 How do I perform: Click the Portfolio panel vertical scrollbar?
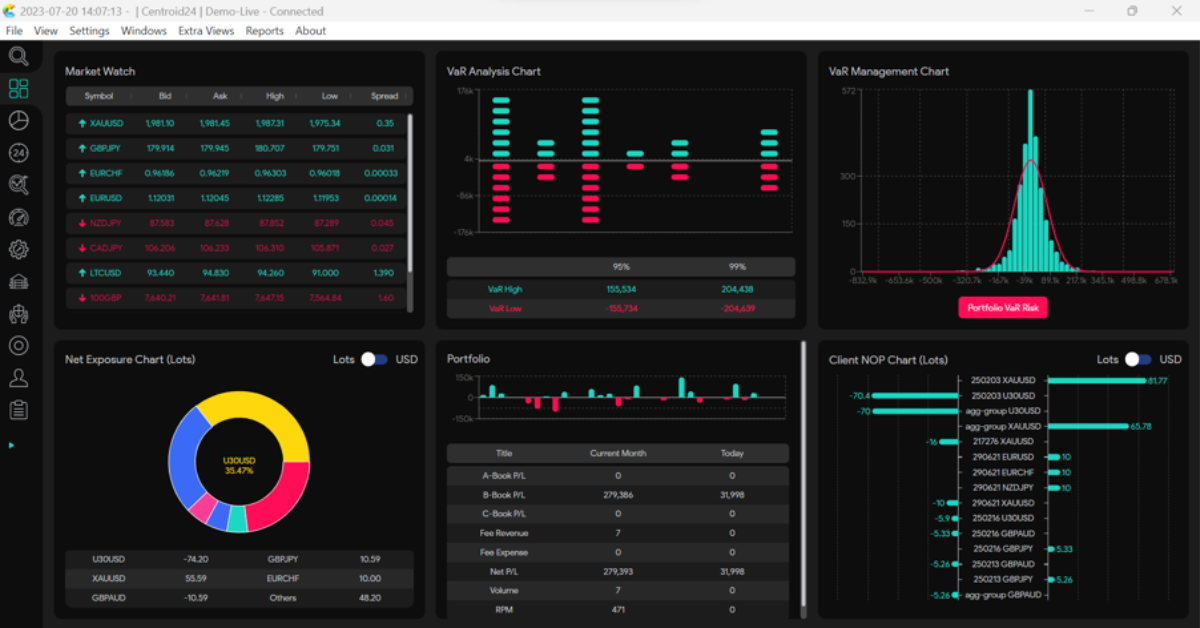[802, 480]
